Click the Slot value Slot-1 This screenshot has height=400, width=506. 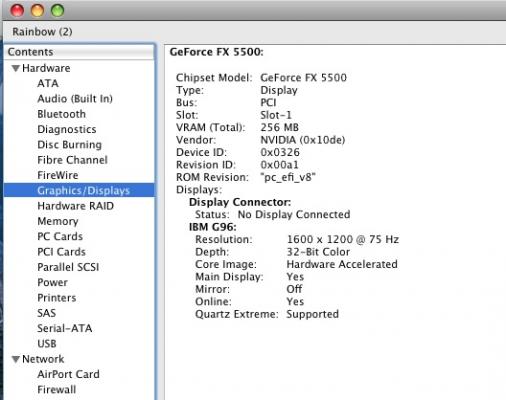point(276,115)
